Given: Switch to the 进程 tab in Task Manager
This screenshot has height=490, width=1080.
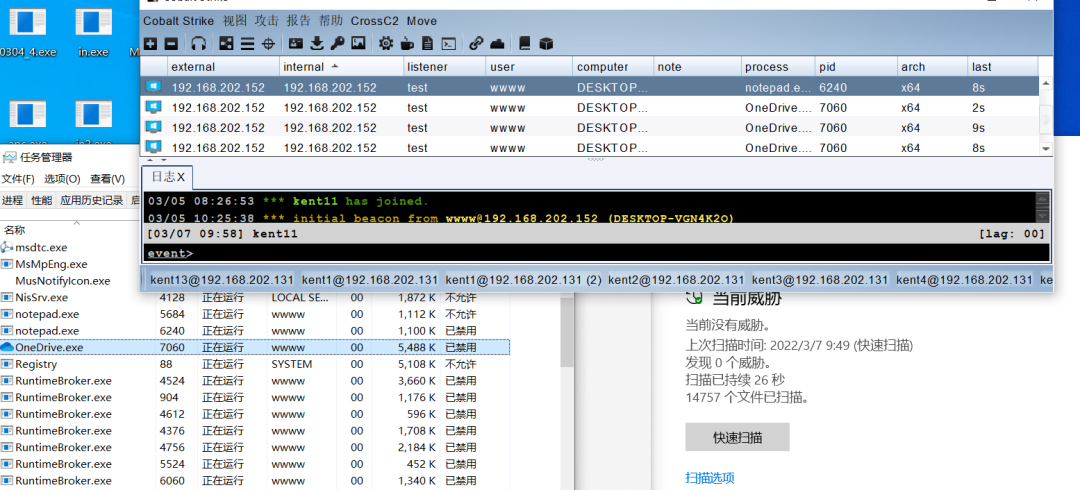Looking at the screenshot, I should point(12,201).
